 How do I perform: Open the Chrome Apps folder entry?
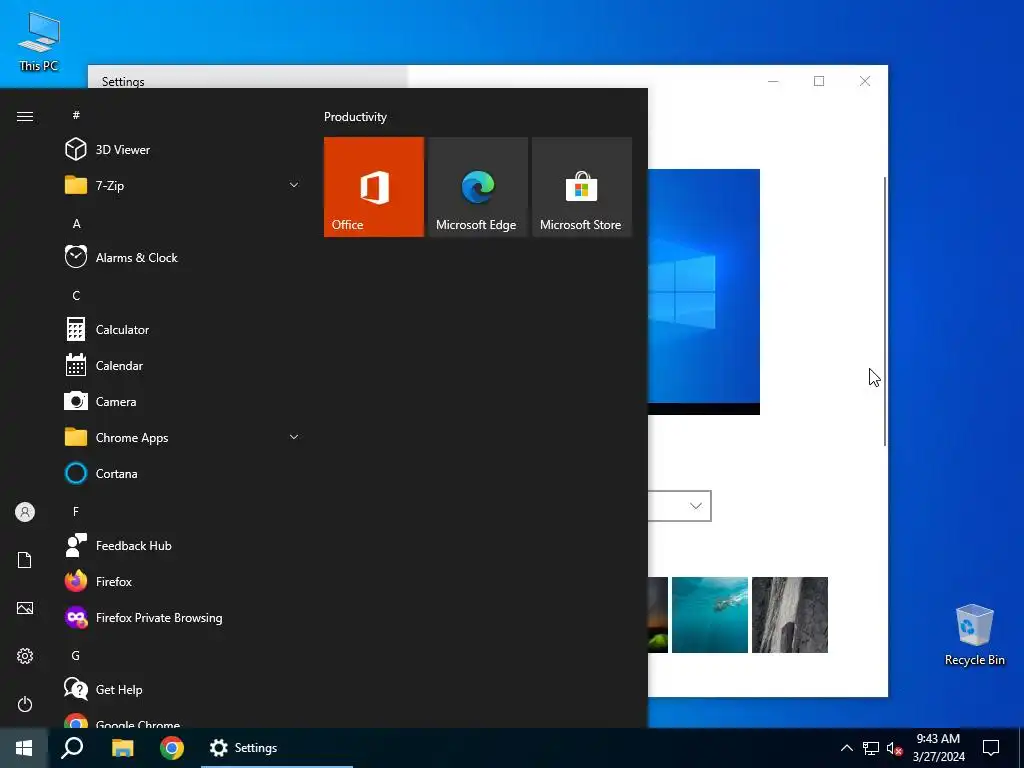183,437
